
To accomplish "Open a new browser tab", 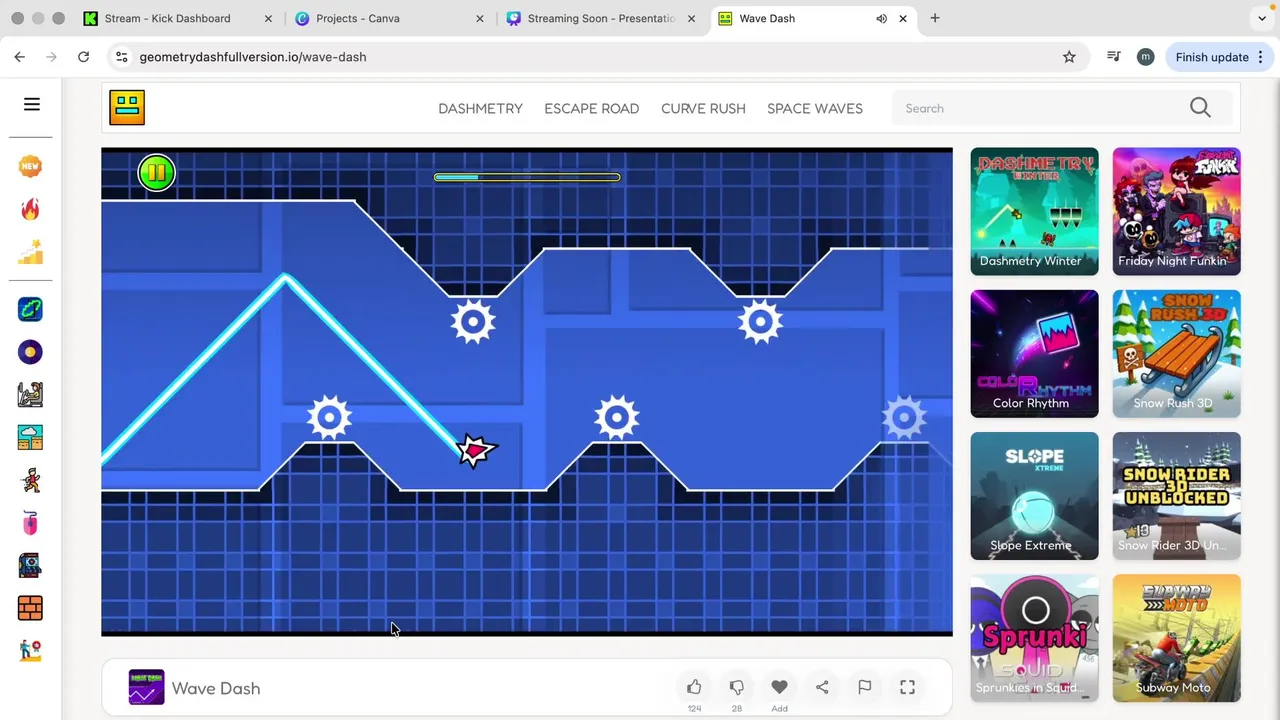I will point(935,18).
